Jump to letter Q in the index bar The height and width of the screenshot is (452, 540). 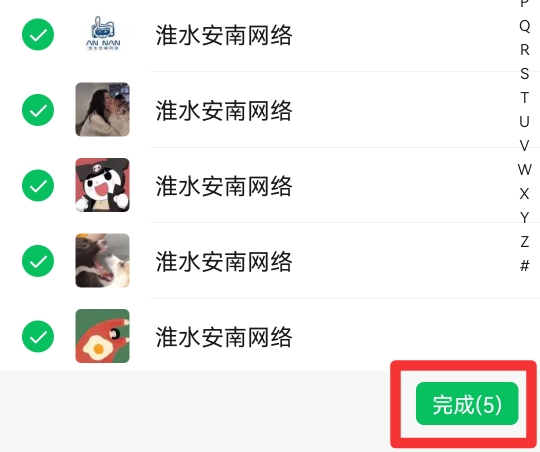[x=525, y=26]
